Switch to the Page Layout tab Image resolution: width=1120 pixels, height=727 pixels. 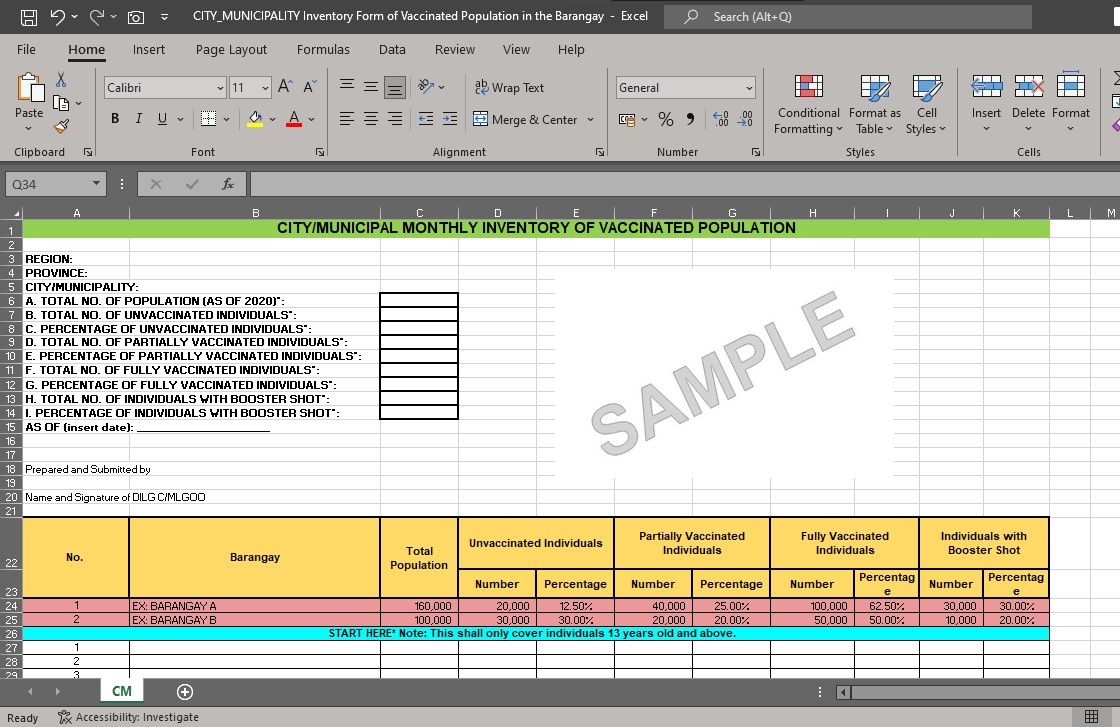coord(231,49)
